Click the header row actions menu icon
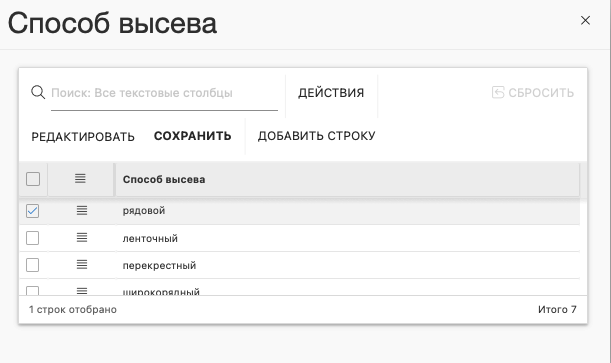The height and width of the screenshot is (363, 611). (80, 179)
